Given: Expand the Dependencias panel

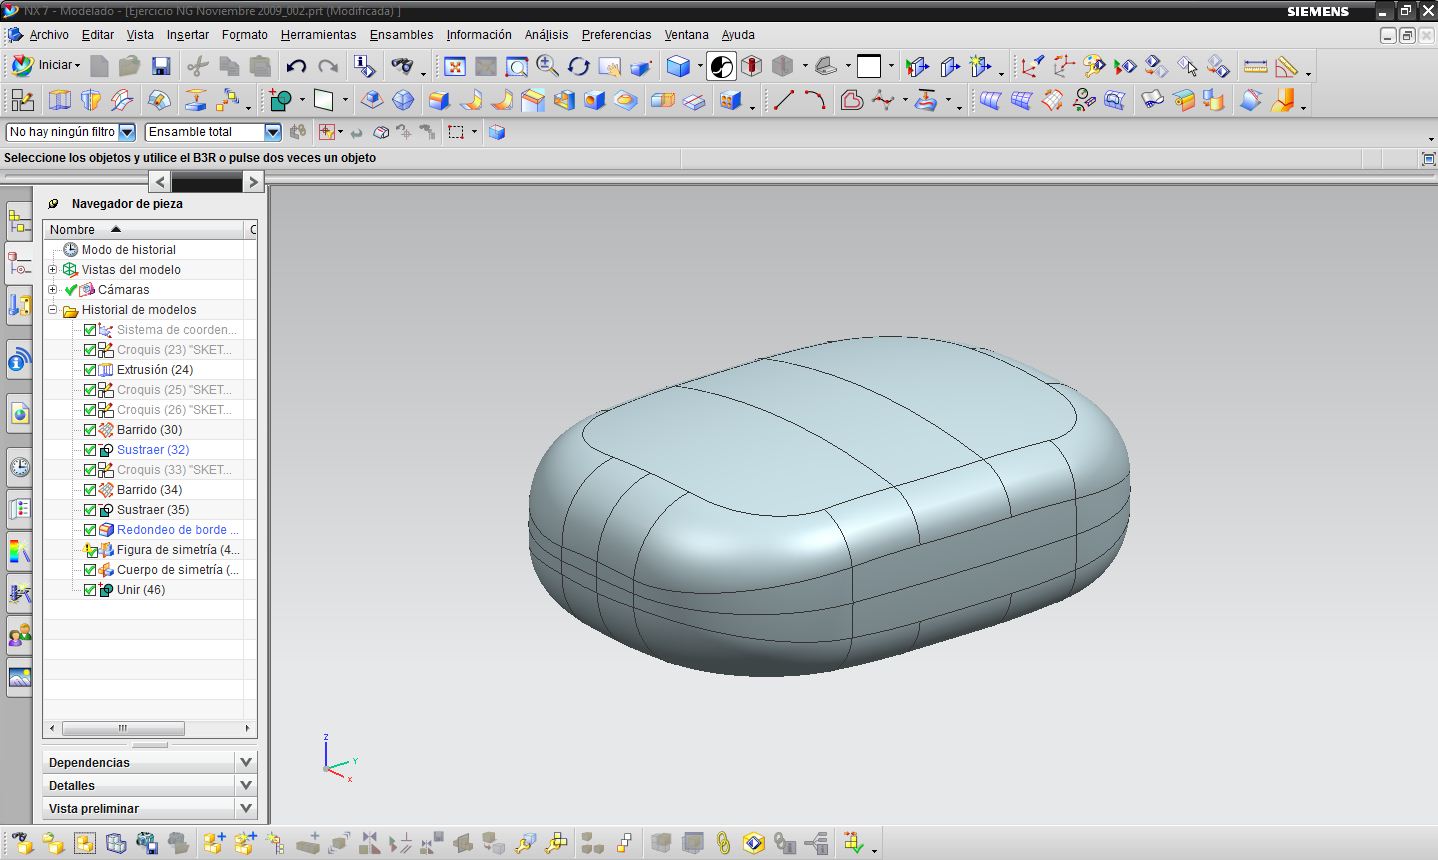Looking at the screenshot, I should click(x=246, y=762).
